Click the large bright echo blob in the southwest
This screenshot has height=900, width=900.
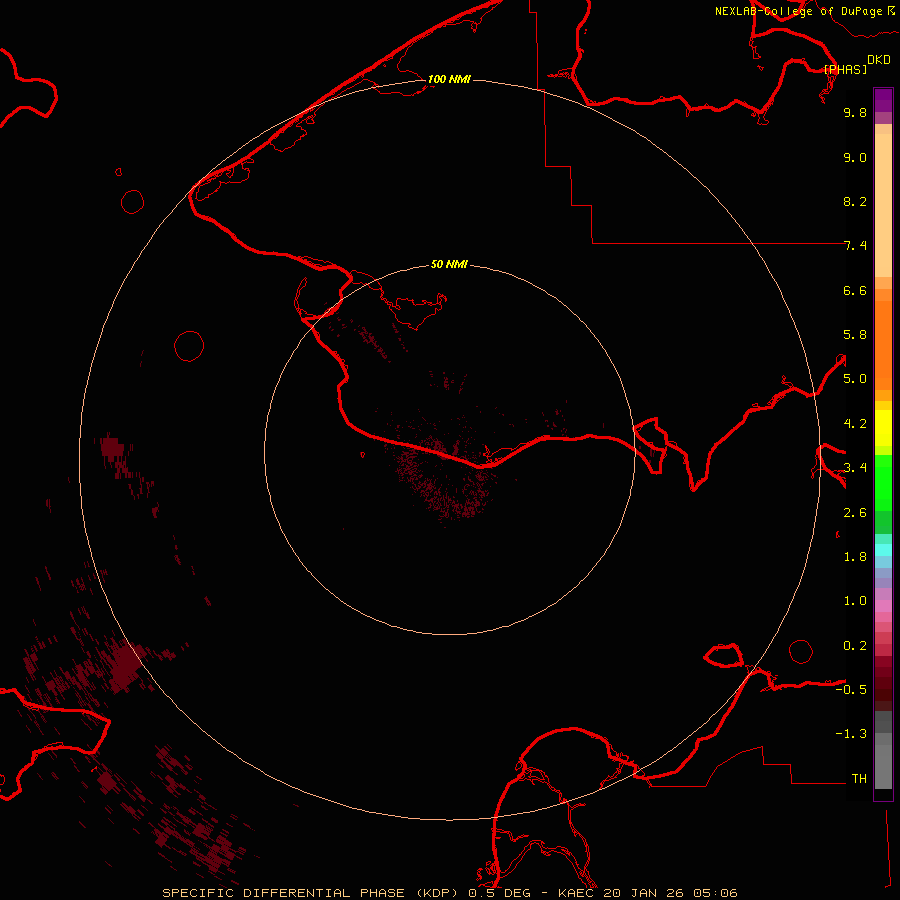pyautogui.click(x=124, y=664)
